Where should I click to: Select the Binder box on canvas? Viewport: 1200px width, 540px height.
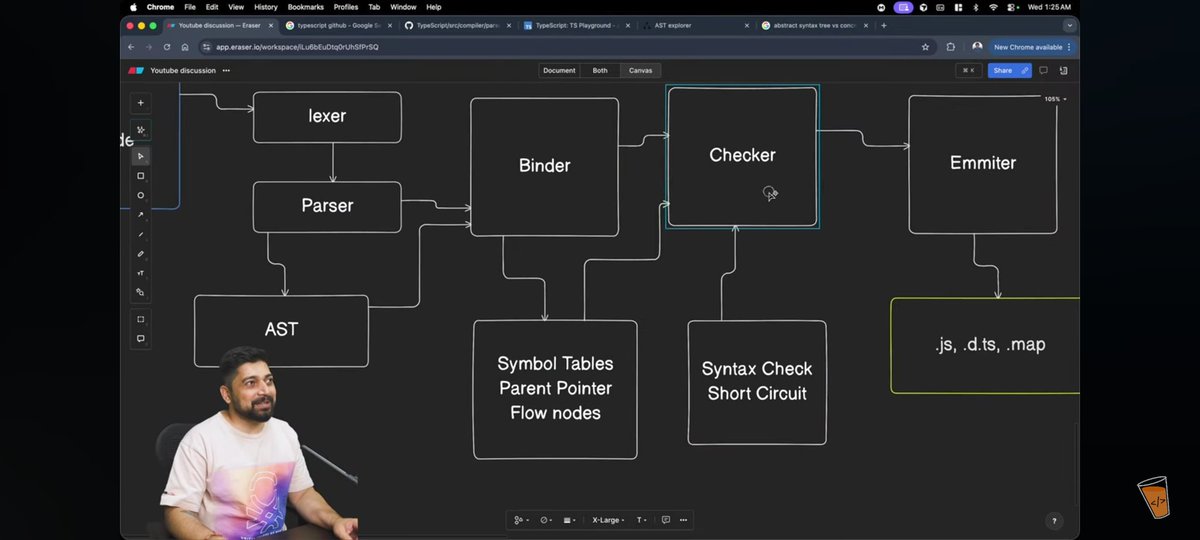[x=544, y=167]
